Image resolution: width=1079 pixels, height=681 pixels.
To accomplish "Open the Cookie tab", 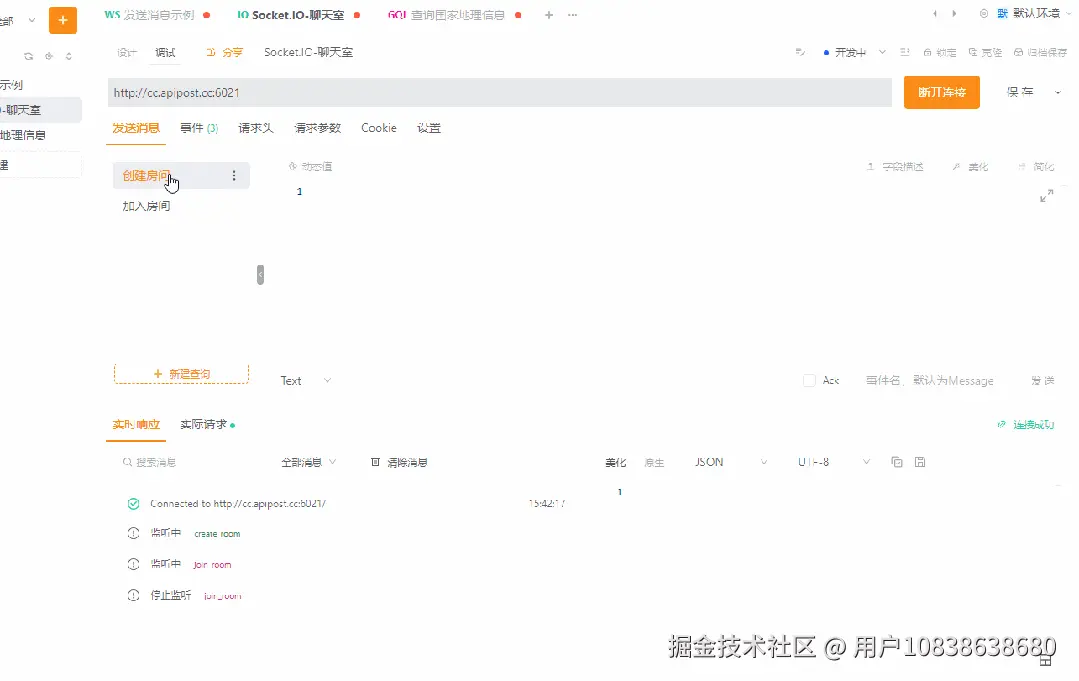I will click(x=378, y=128).
